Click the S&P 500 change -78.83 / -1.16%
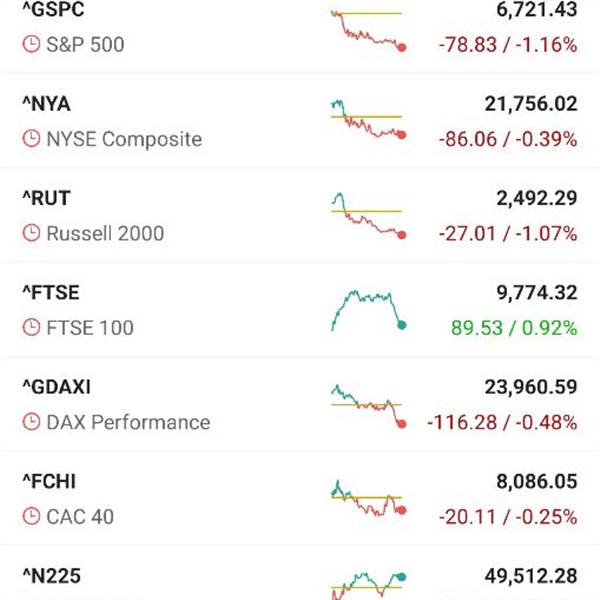 [x=507, y=45]
